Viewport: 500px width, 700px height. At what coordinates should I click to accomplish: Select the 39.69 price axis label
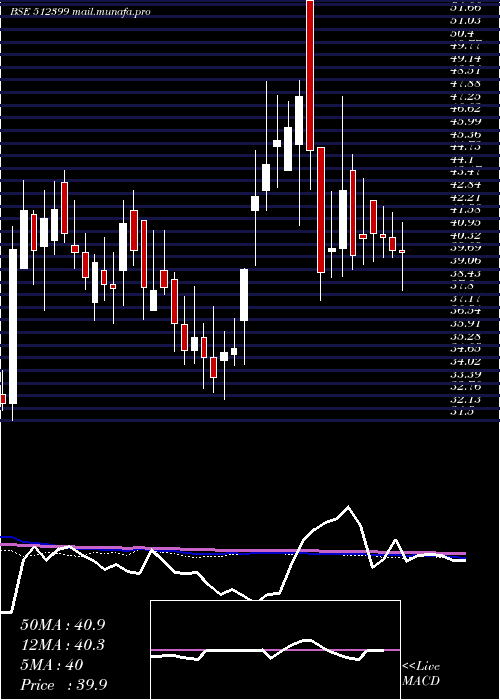tap(466, 248)
